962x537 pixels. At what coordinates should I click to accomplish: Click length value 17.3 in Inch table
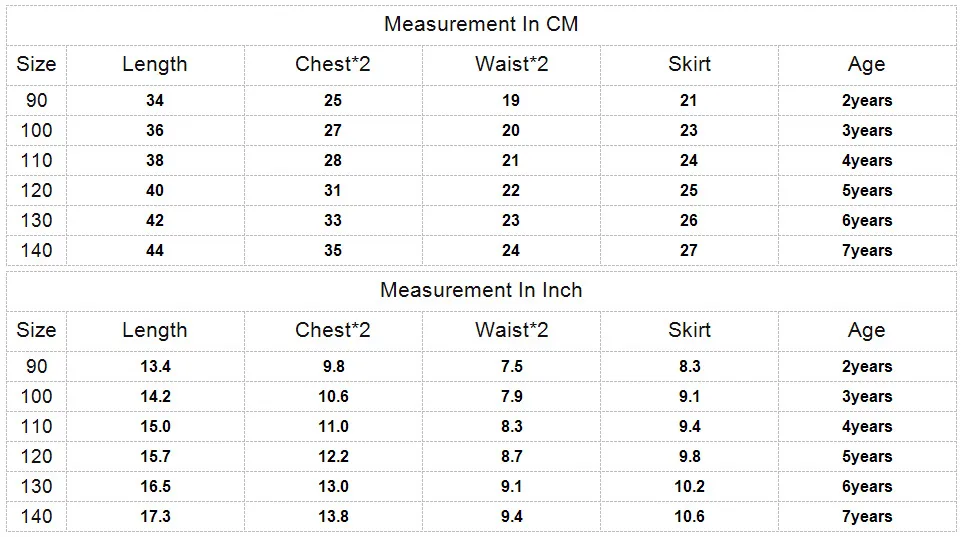tap(155, 516)
